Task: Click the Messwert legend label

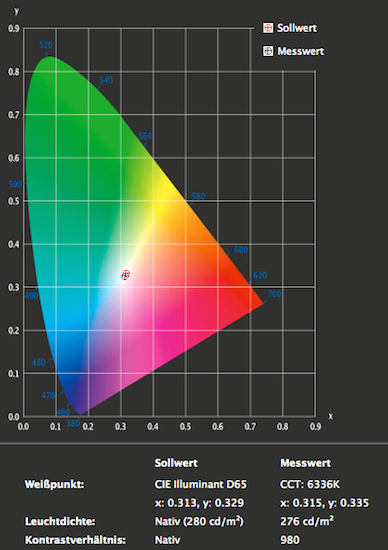Action: pos(301,51)
